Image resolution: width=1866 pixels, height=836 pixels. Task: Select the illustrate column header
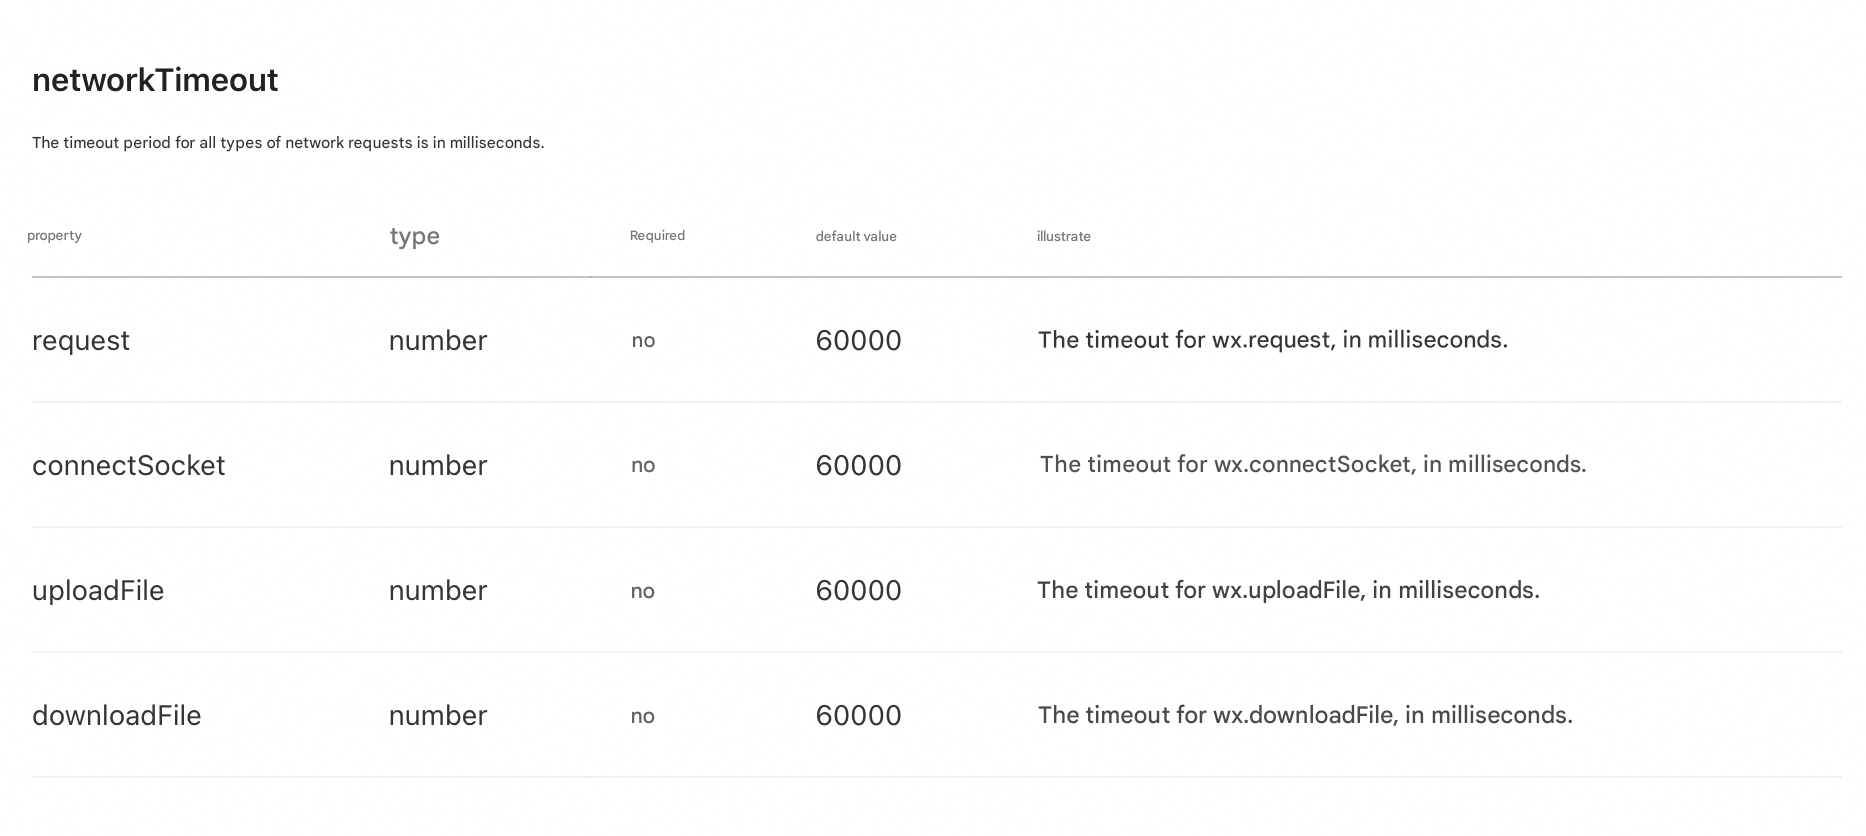(x=1063, y=237)
